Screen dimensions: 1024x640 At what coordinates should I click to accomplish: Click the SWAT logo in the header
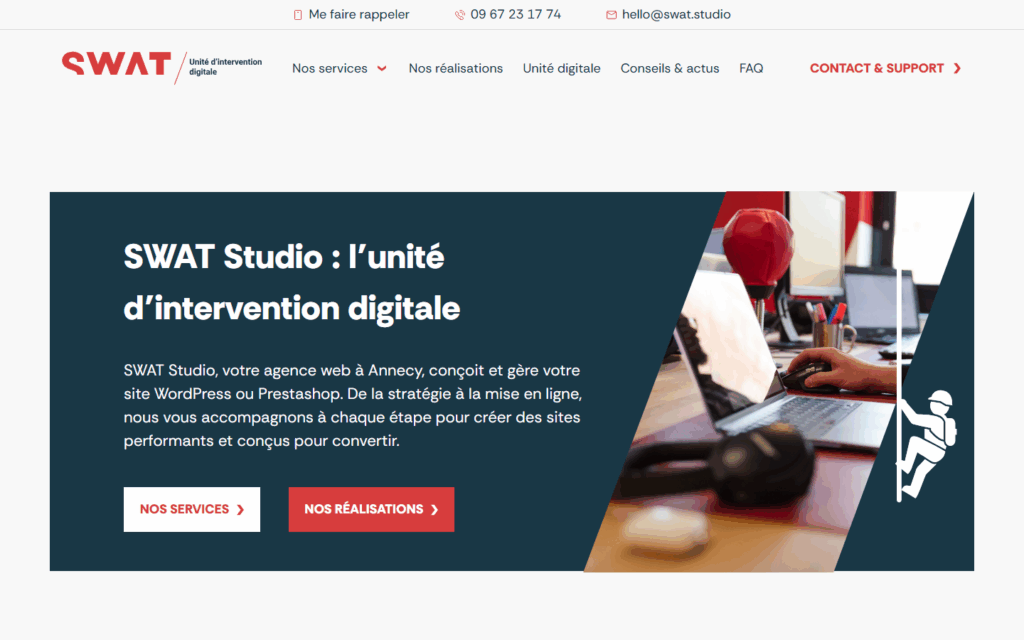pyautogui.click(x=116, y=64)
